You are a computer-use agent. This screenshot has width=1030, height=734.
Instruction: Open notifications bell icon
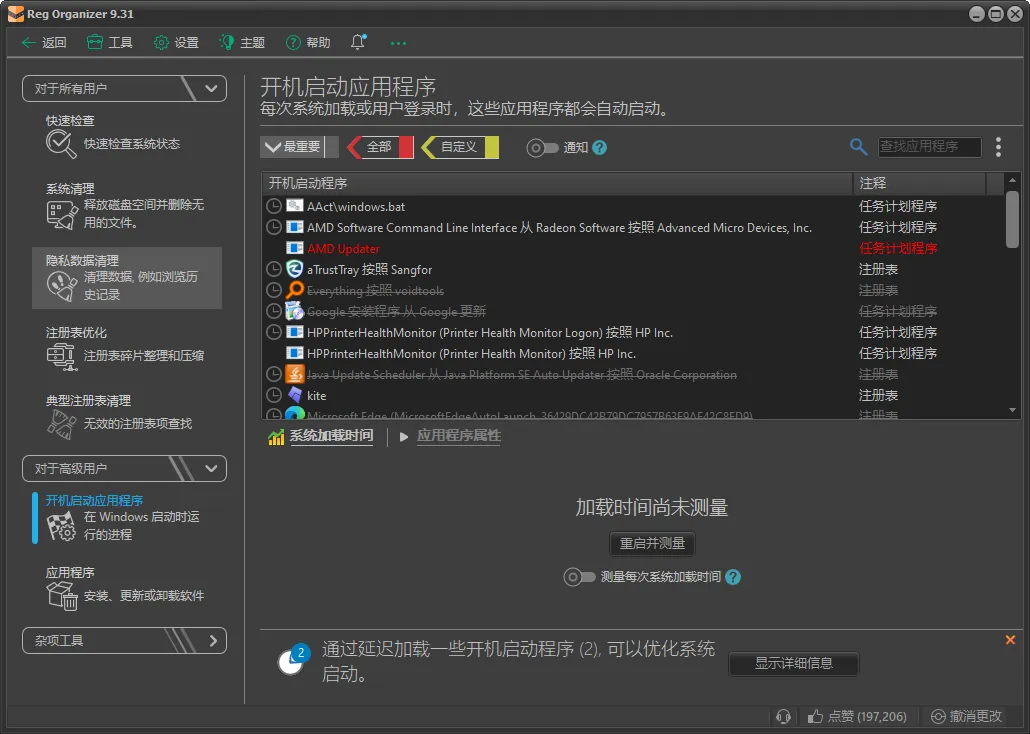[x=358, y=42]
